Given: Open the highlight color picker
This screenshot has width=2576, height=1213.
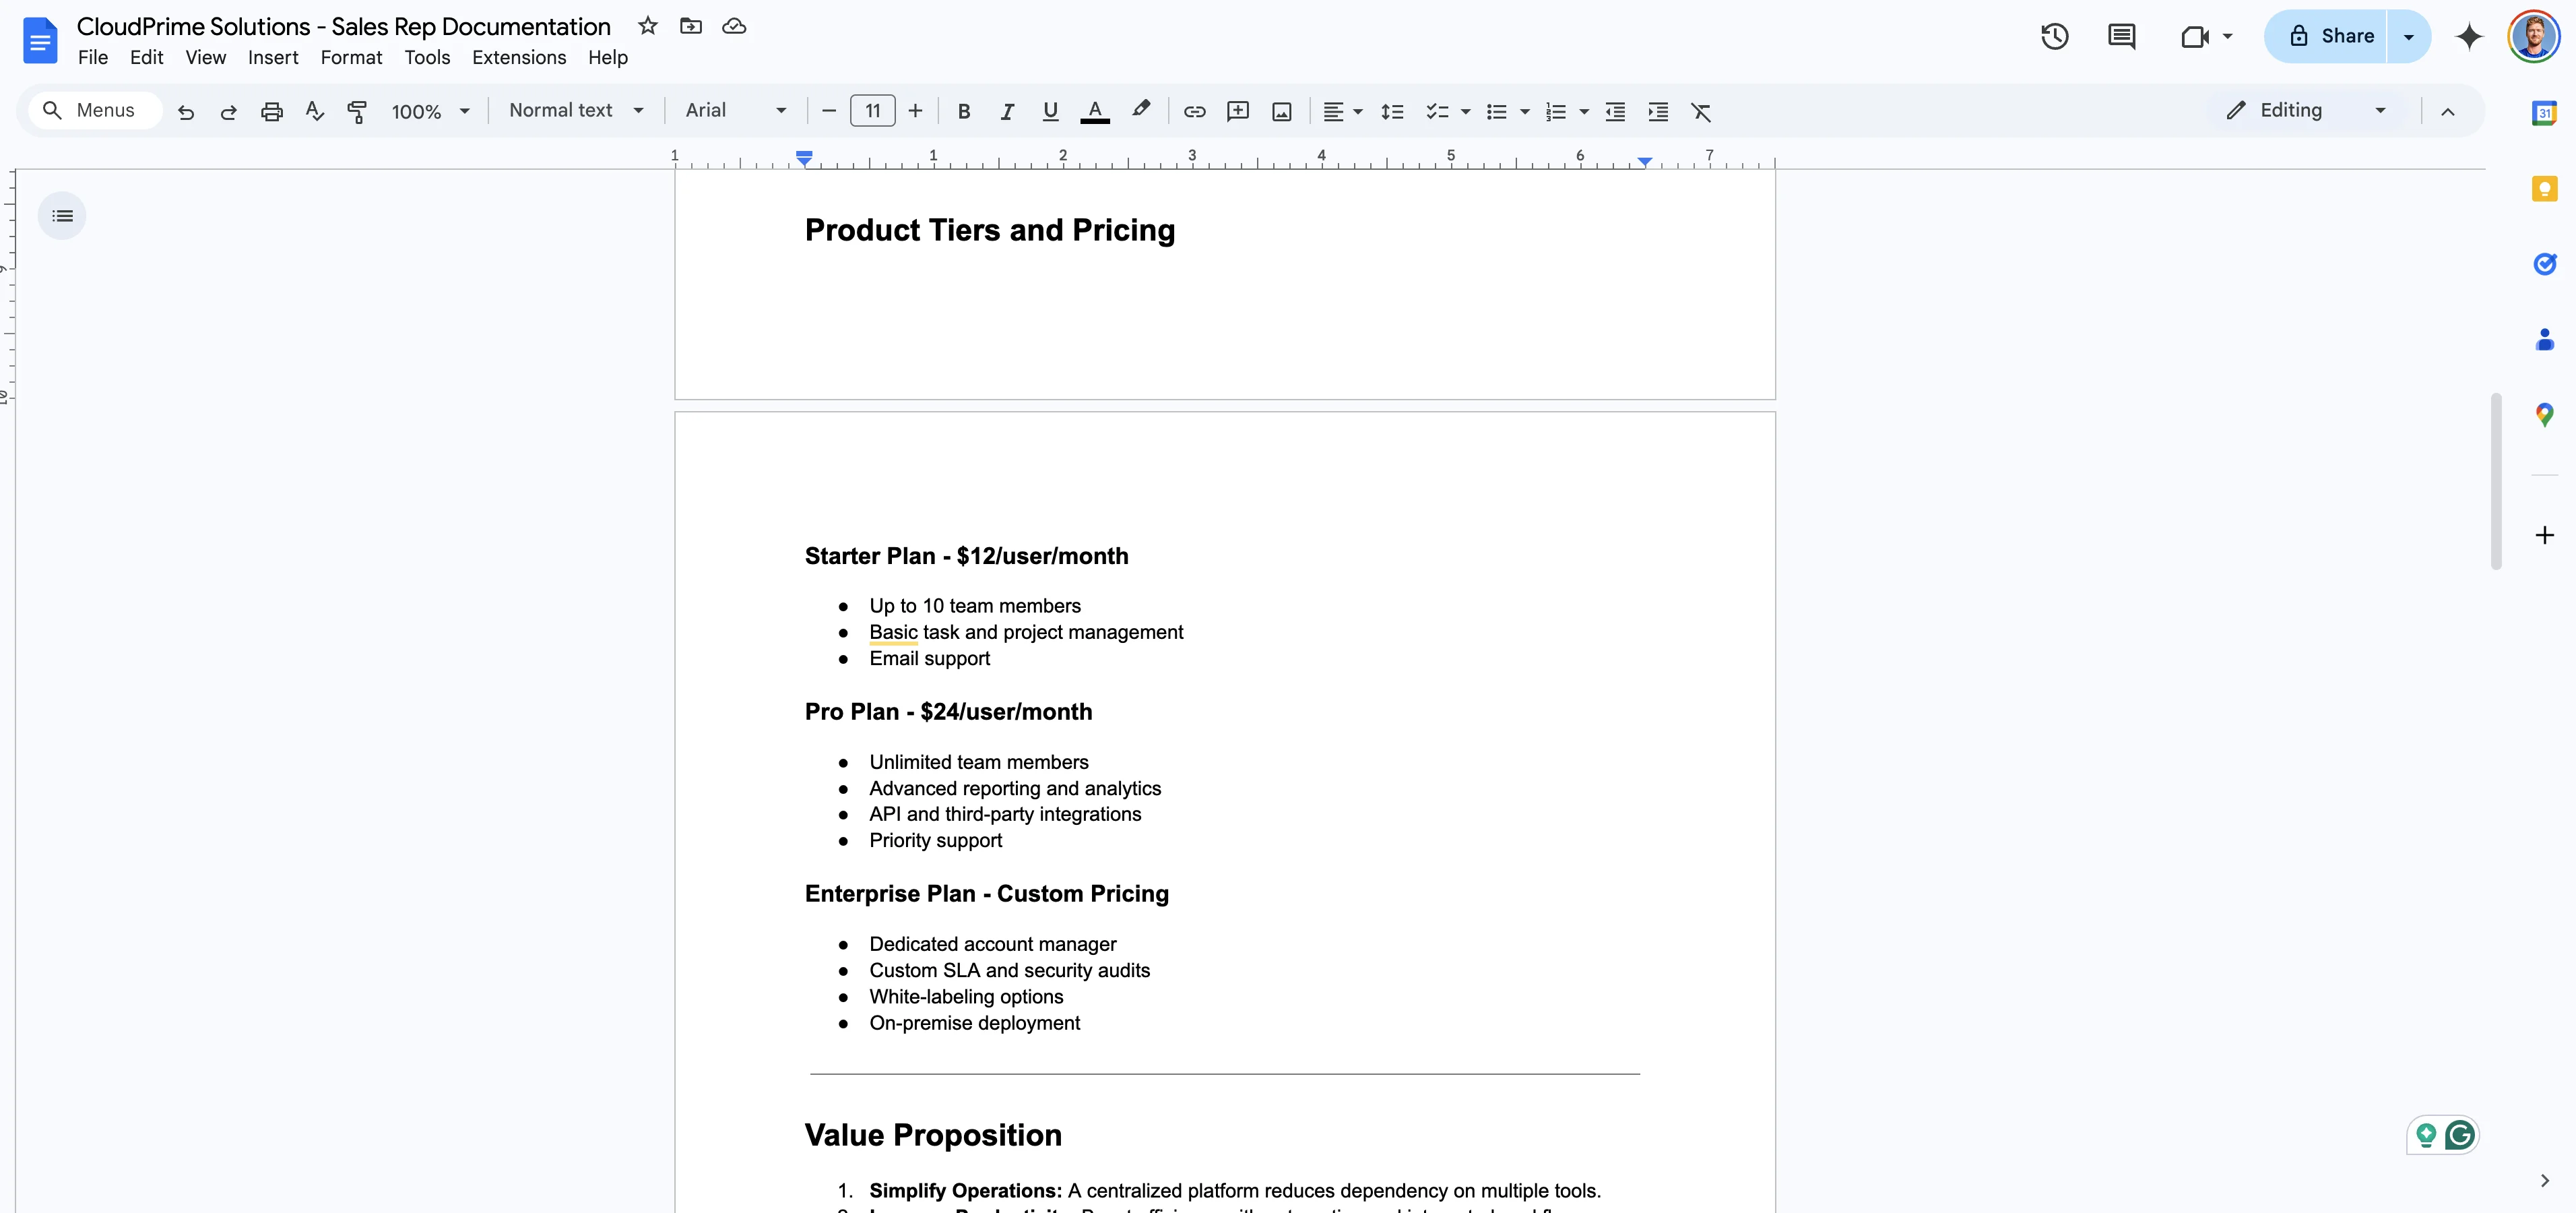Looking at the screenshot, I should 1140,109.
